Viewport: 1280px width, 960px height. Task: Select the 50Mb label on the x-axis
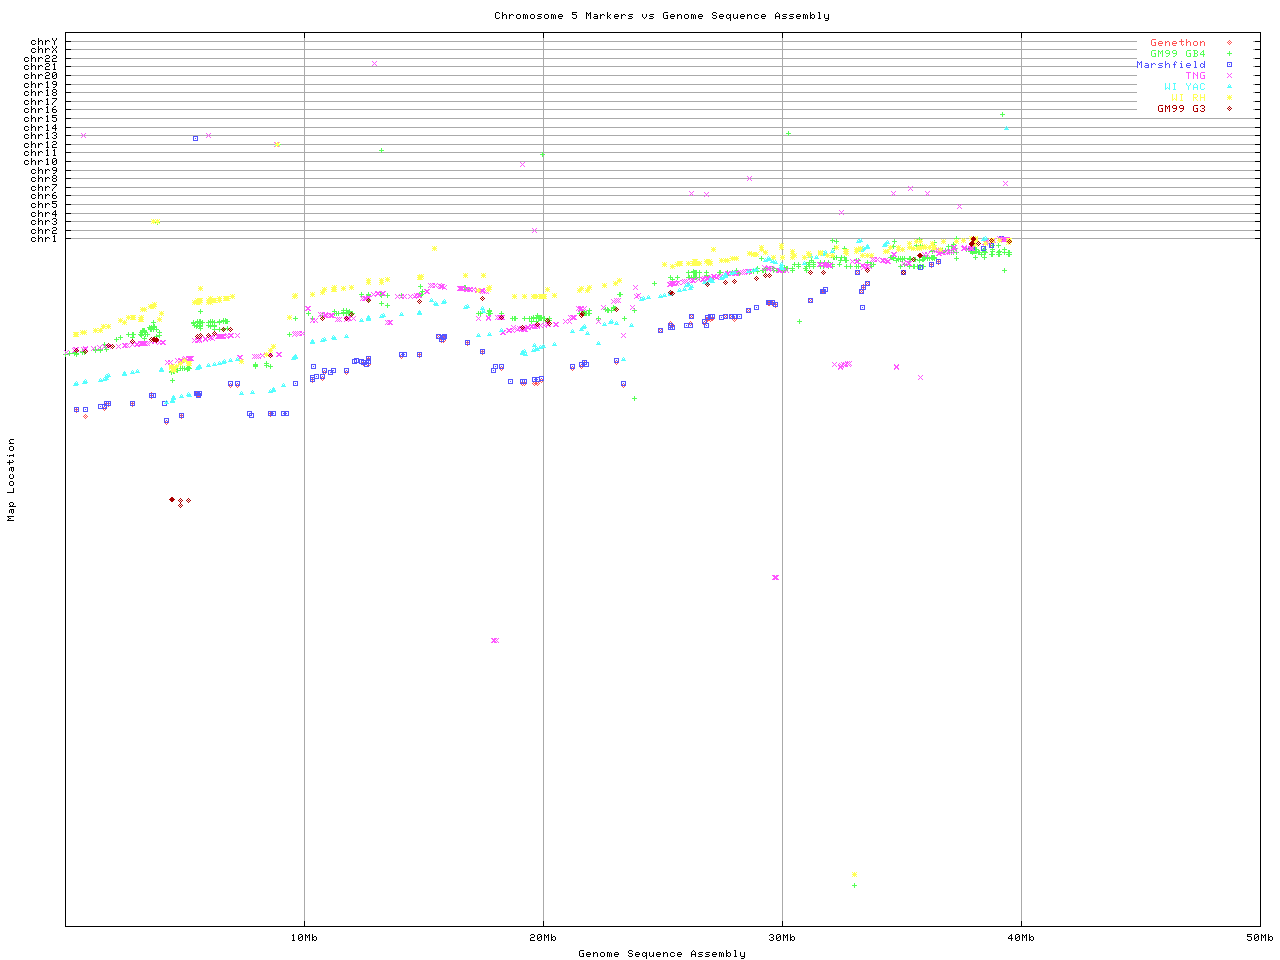click(1259, 938)
